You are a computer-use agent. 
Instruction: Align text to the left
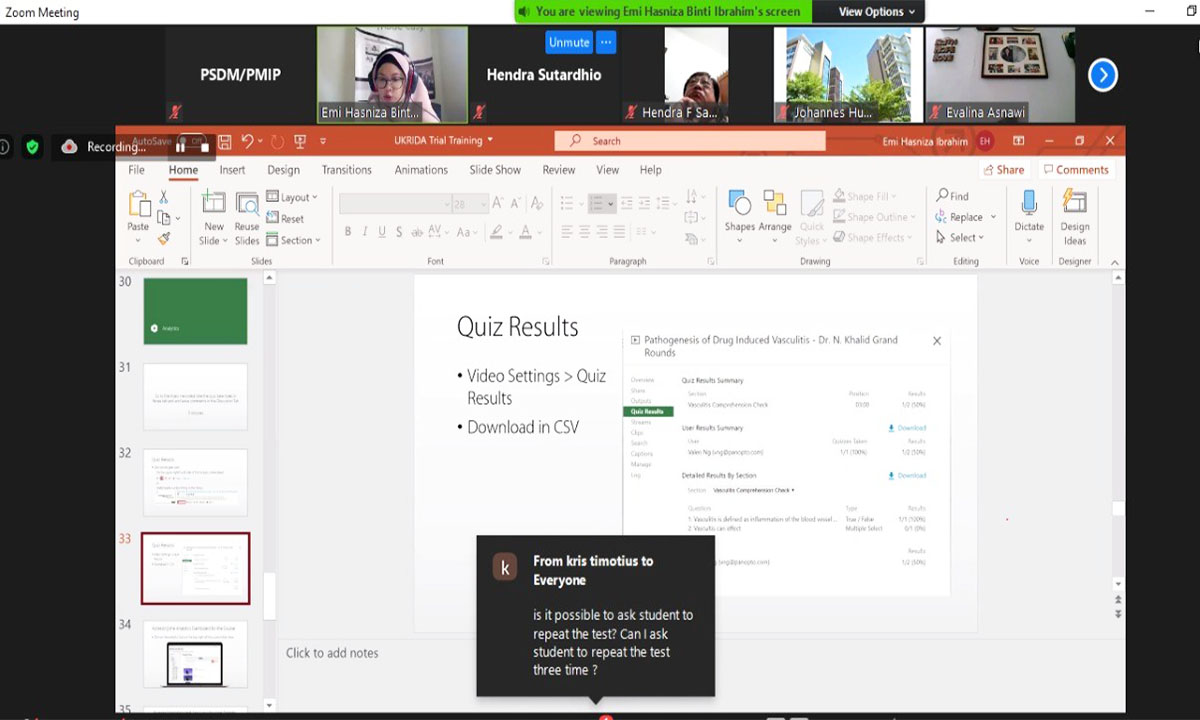coord(567,232)
